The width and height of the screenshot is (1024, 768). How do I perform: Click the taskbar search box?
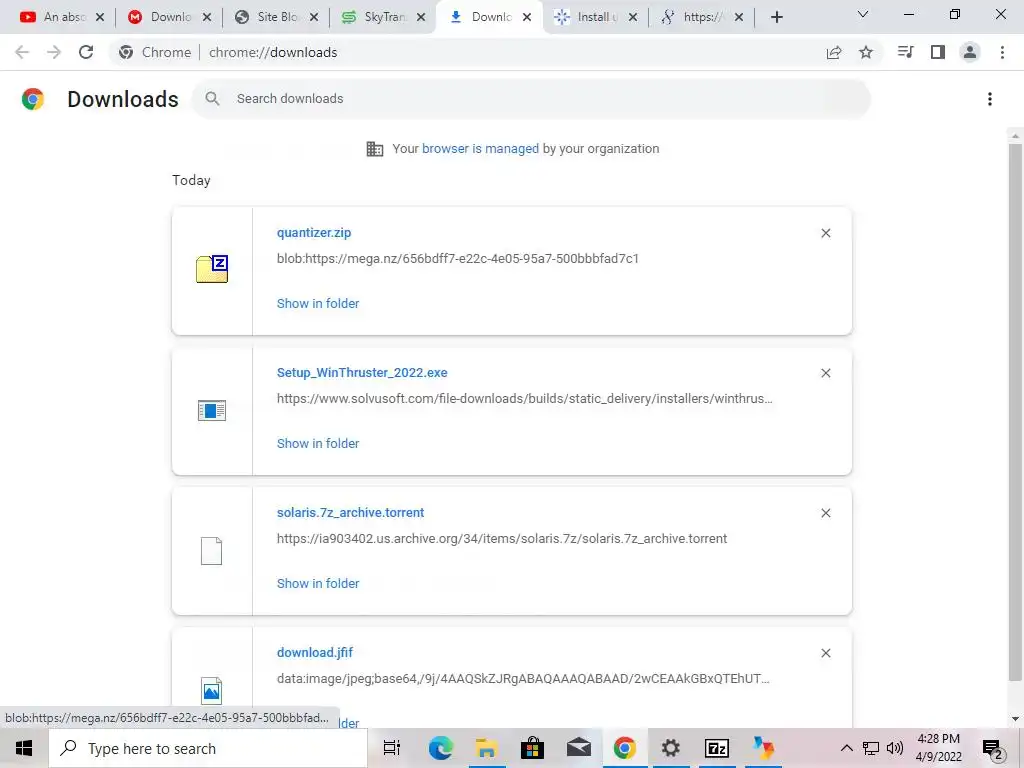[208, 748]
